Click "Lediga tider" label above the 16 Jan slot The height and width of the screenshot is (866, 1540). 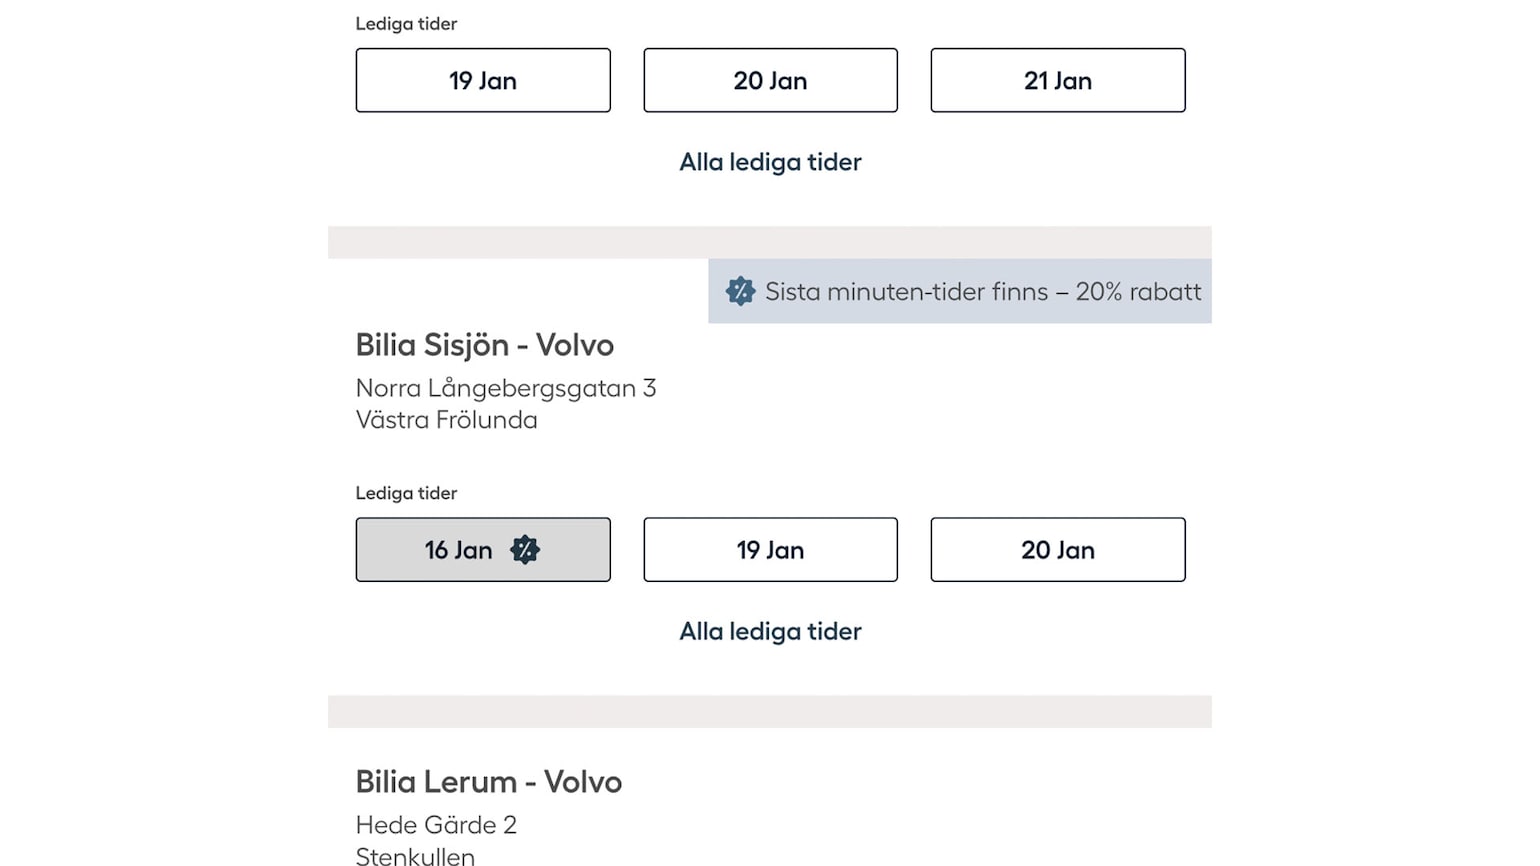[x=406, y=493]
